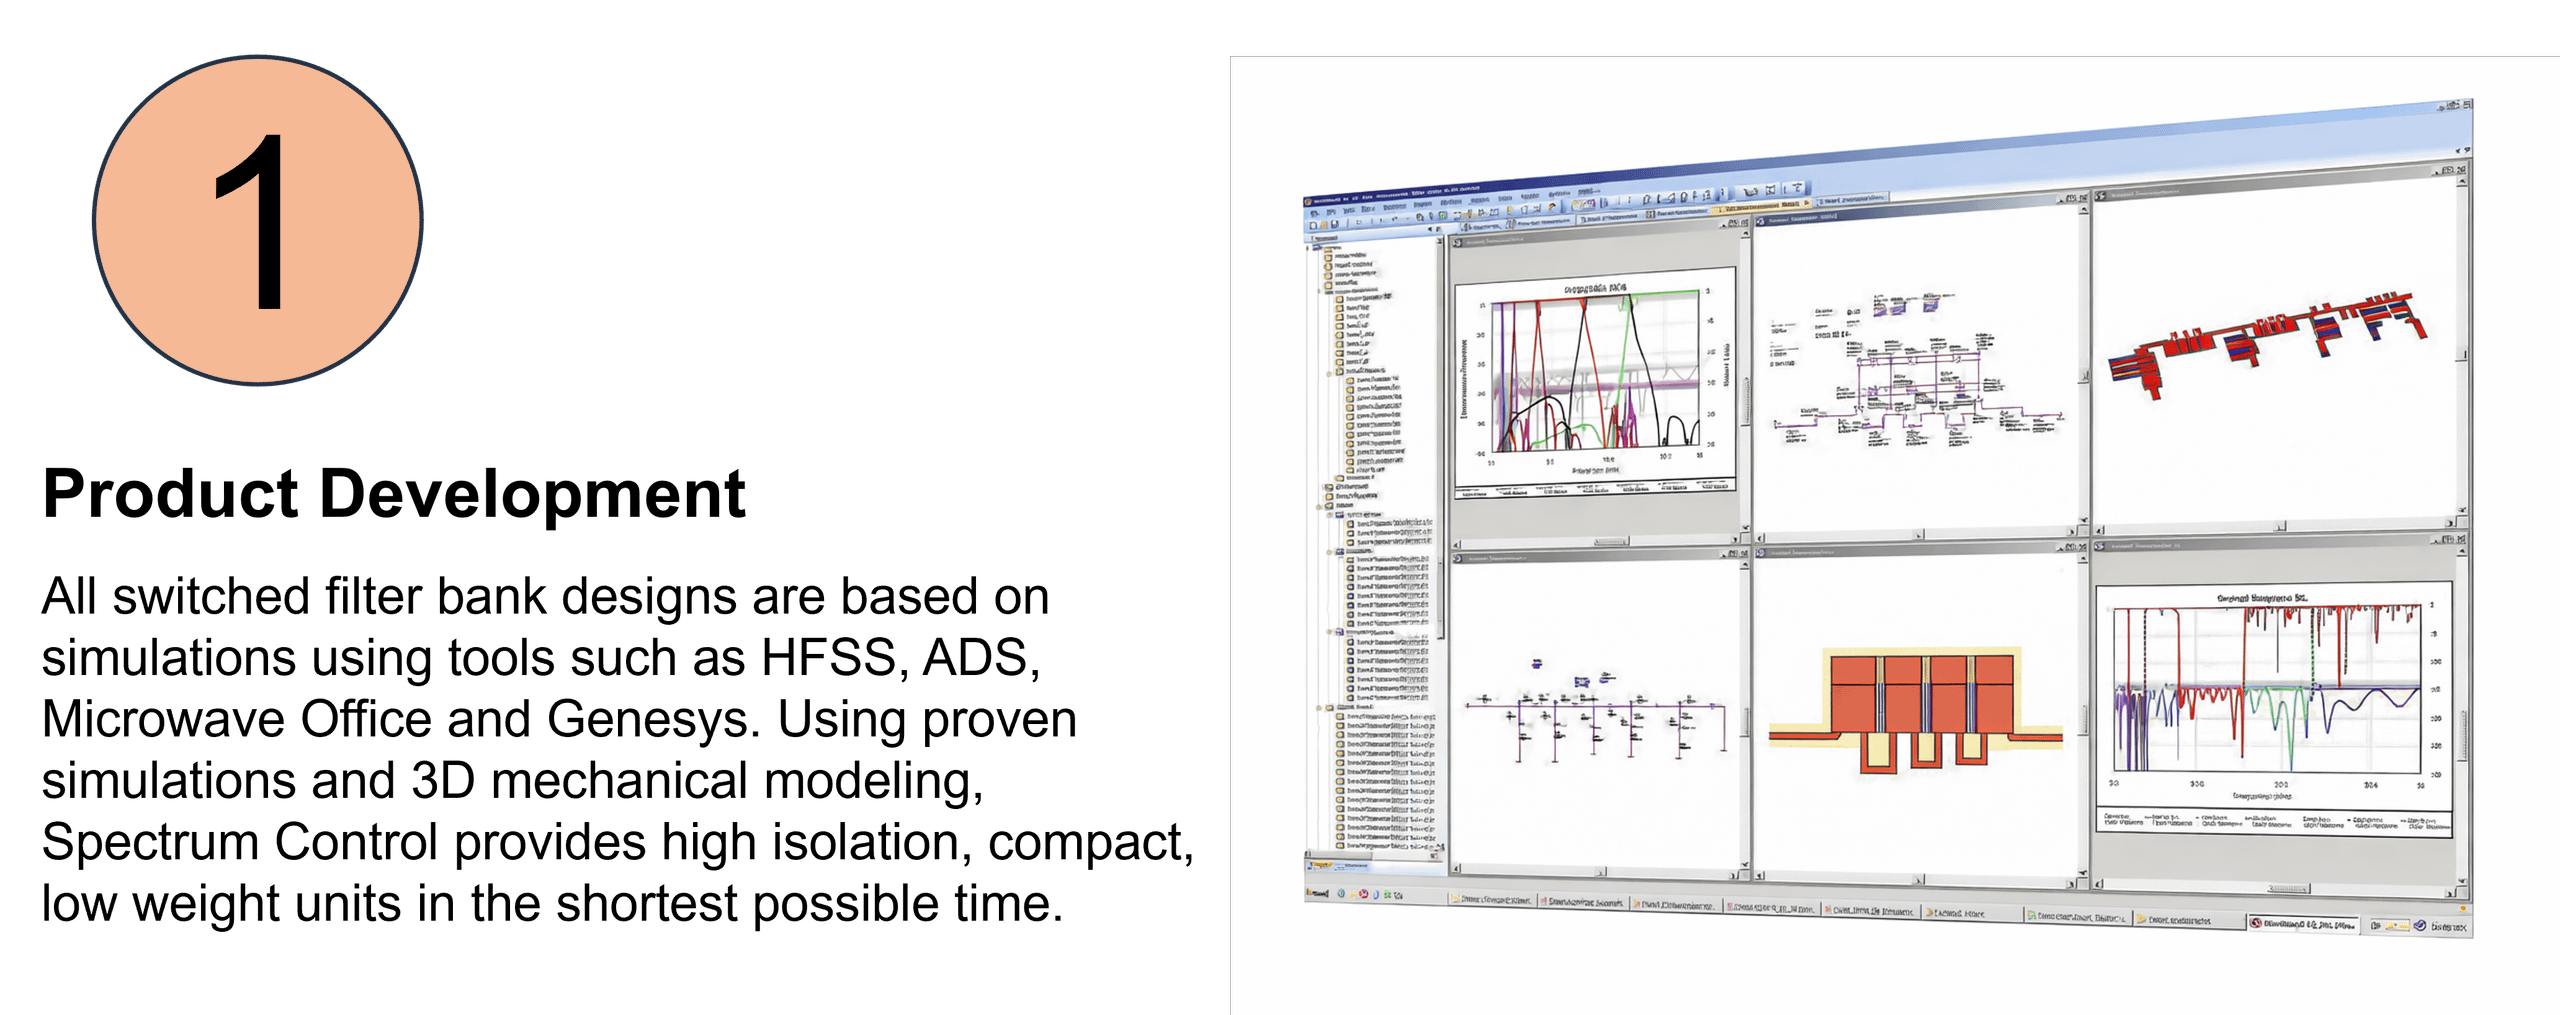
Task: Click the first folder icon at top of project tree
Action: 1328,257
